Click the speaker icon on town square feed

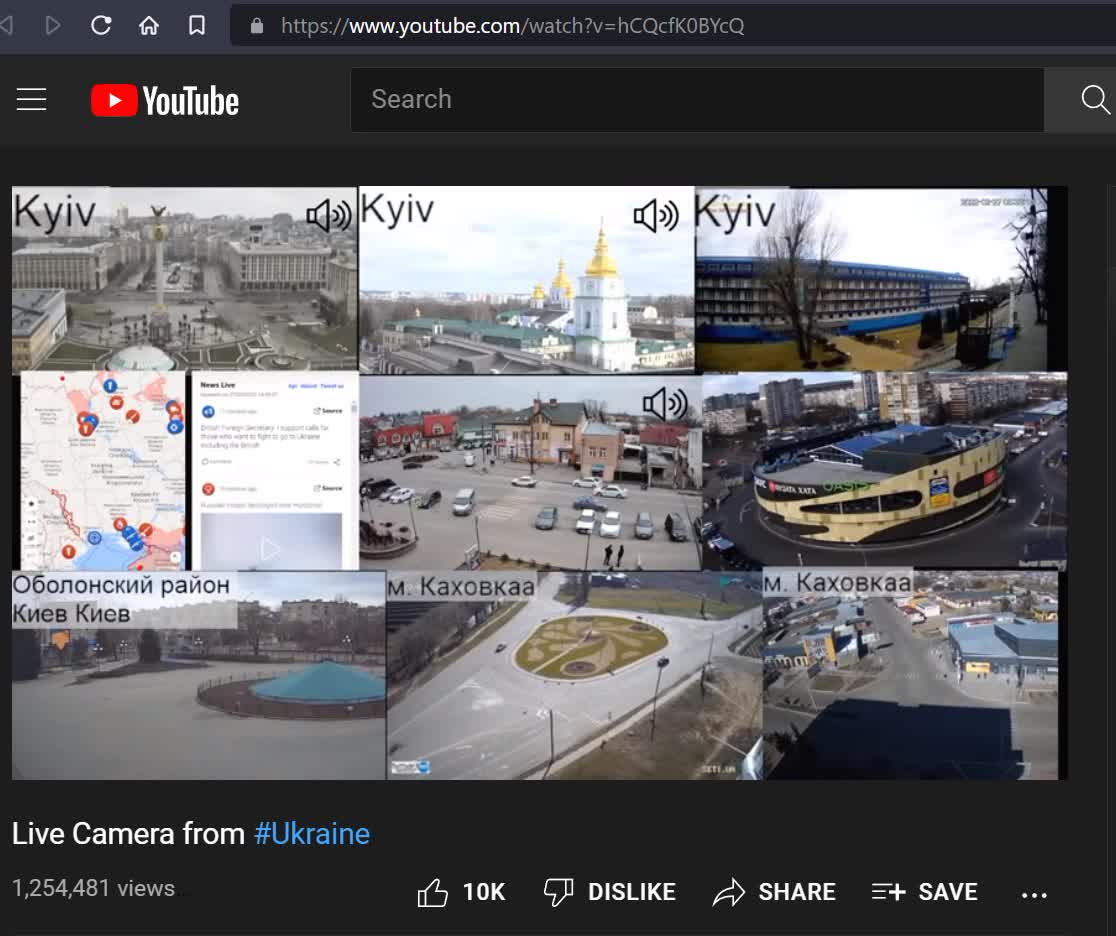point(665,404)
